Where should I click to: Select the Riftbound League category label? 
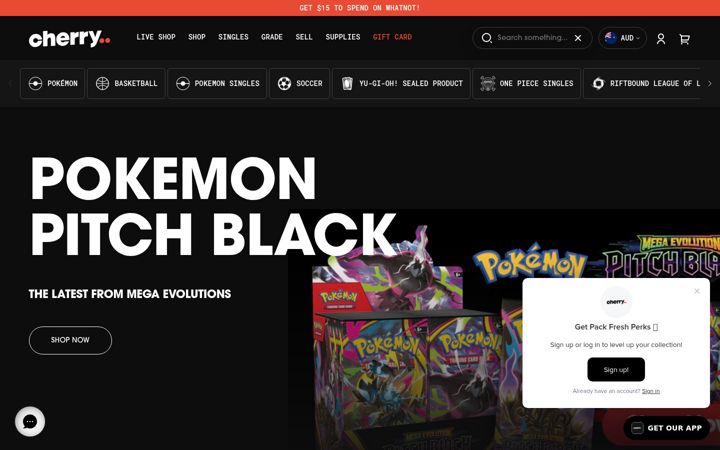[x=655, y=84]
